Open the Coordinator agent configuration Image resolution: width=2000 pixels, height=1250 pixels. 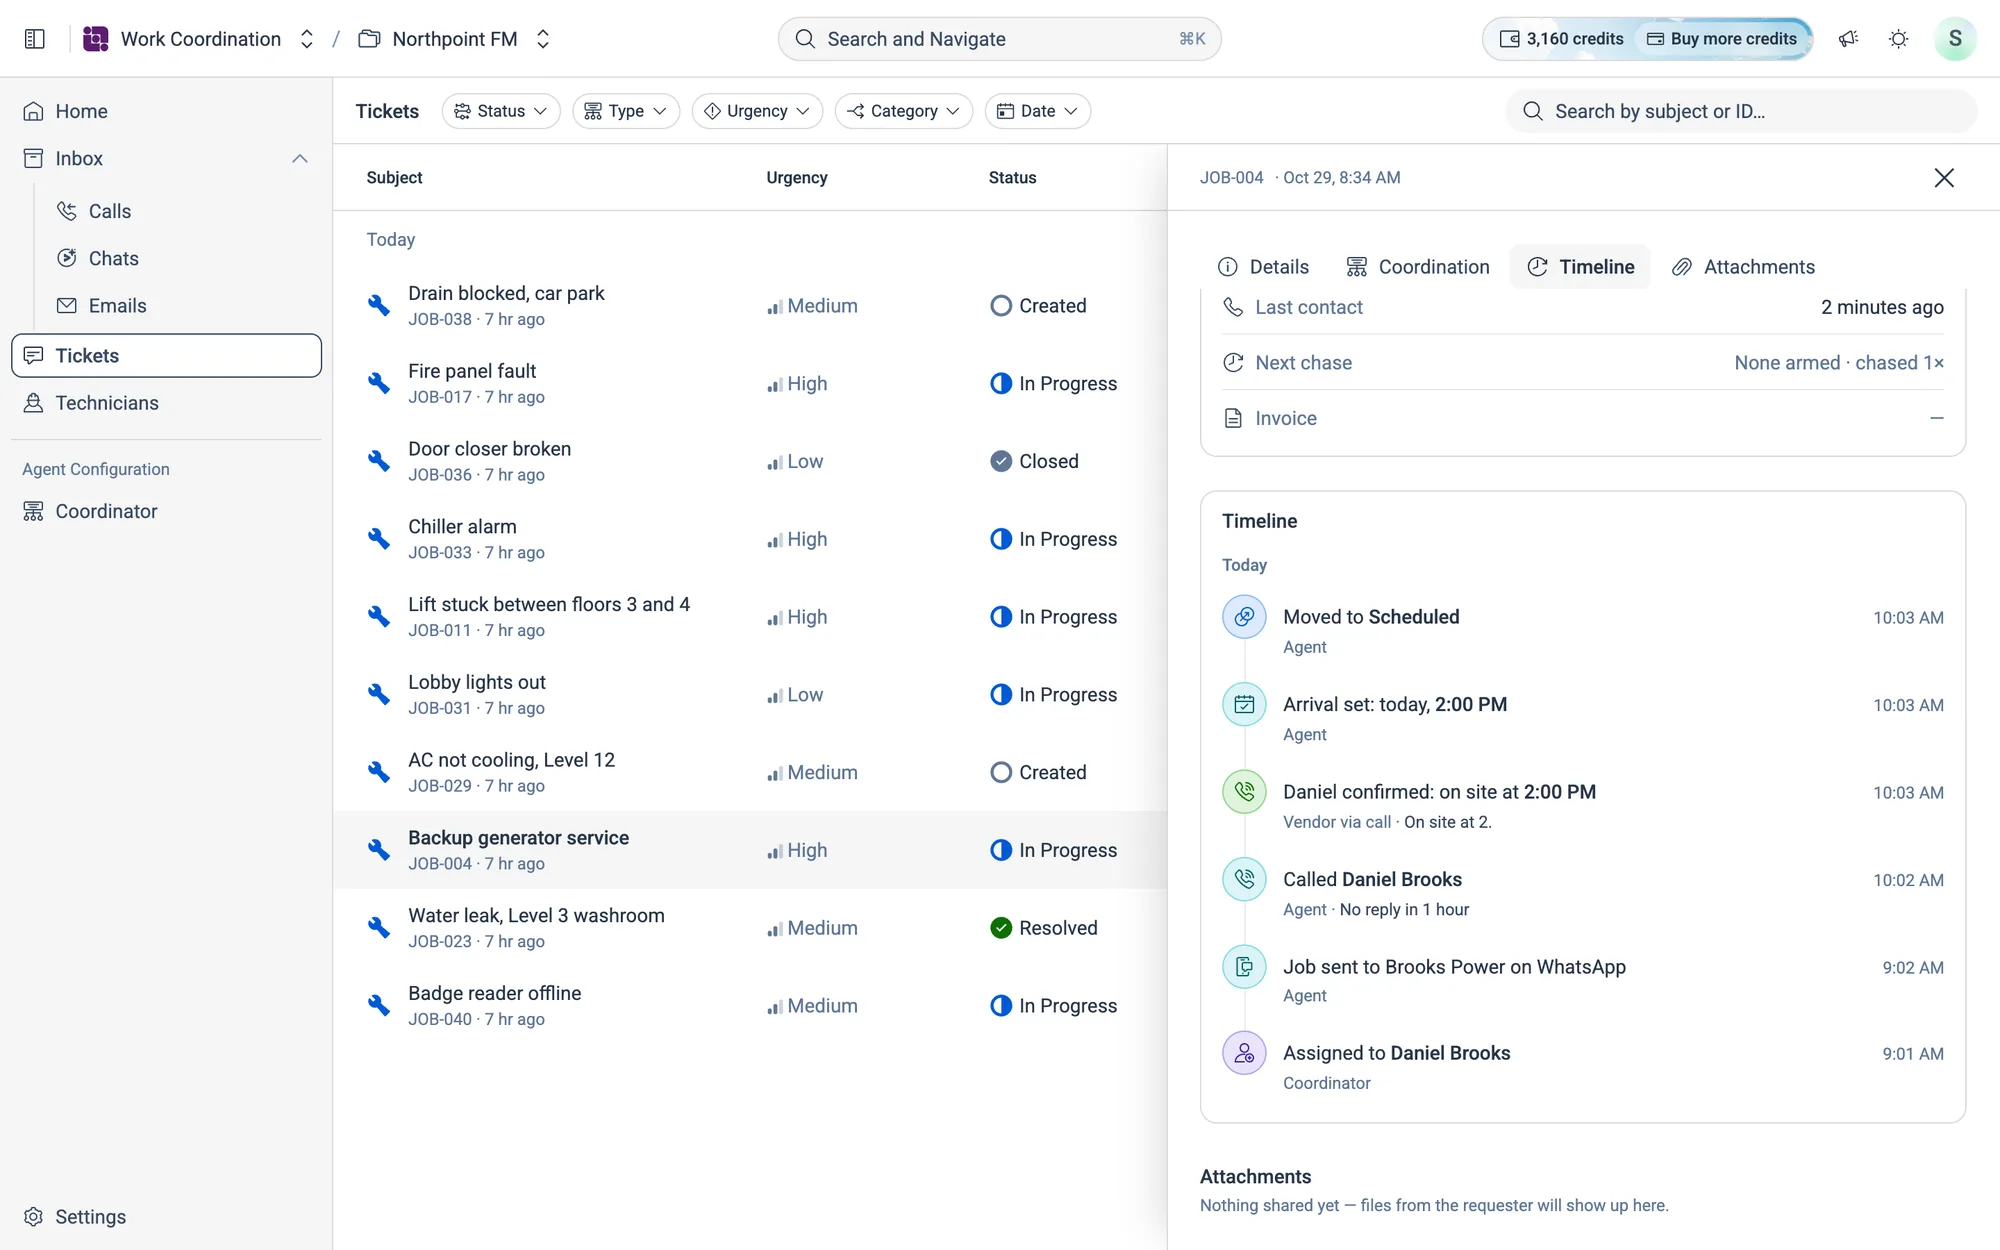(166, 511)
